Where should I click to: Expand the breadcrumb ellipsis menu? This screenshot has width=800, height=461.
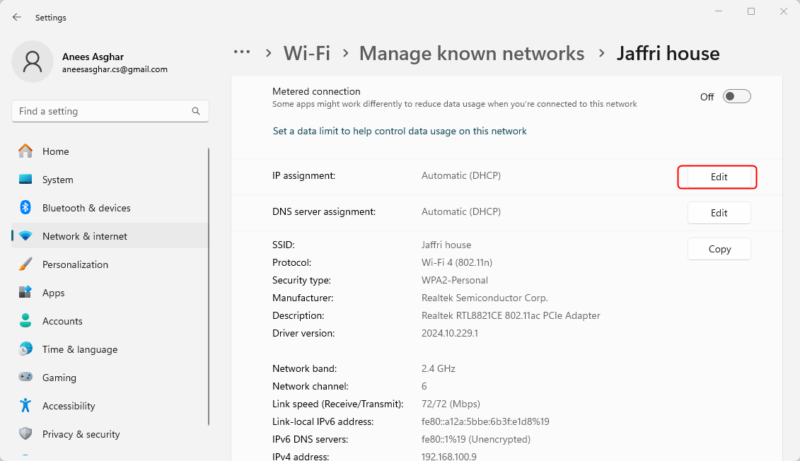[241, 53]
